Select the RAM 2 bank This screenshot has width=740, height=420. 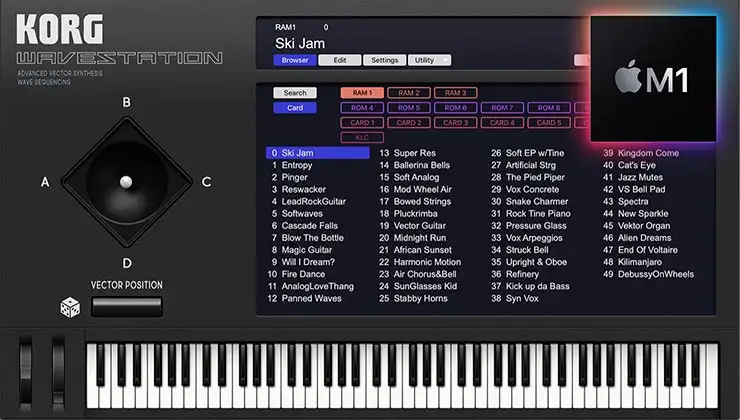click(x=409, y=93)
